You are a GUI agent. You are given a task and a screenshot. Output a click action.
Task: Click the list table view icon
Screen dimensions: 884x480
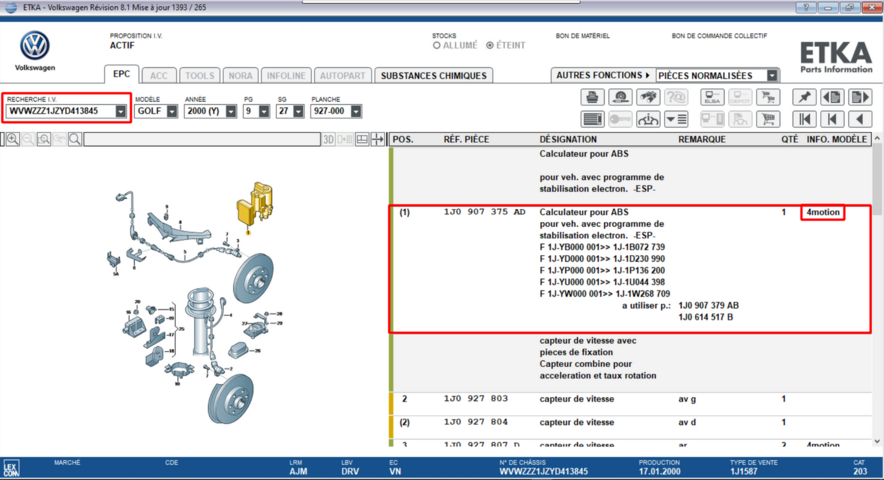click(x=592, y=119)
